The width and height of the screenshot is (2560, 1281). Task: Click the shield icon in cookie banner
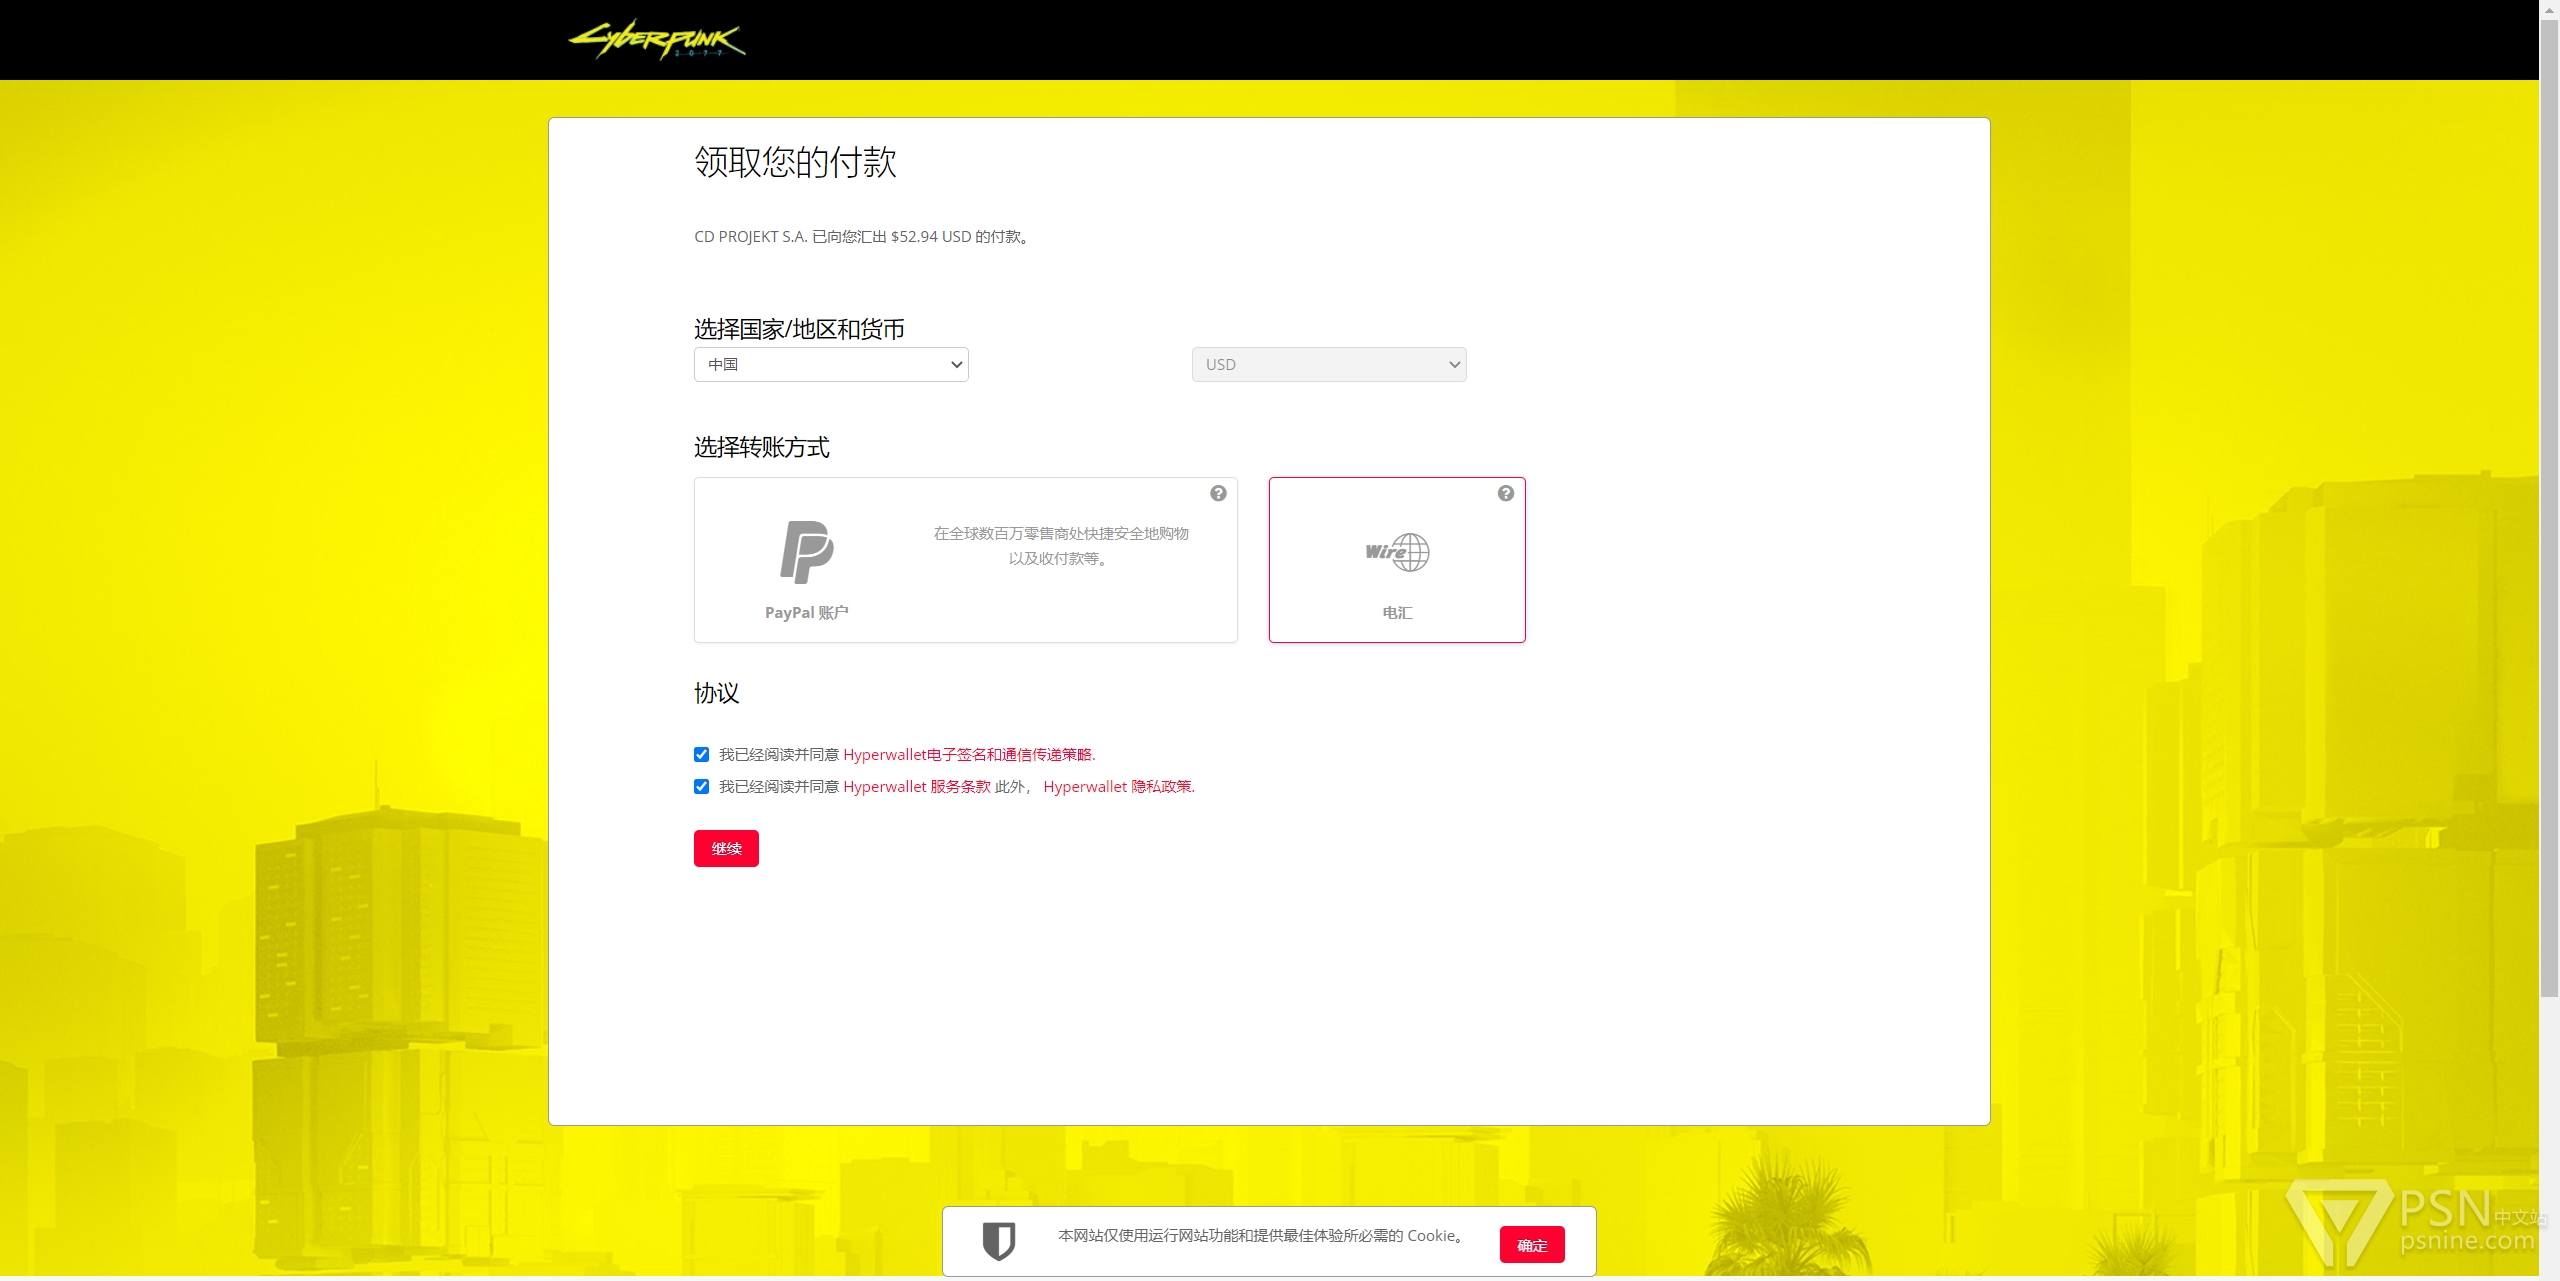point(998,1241)
